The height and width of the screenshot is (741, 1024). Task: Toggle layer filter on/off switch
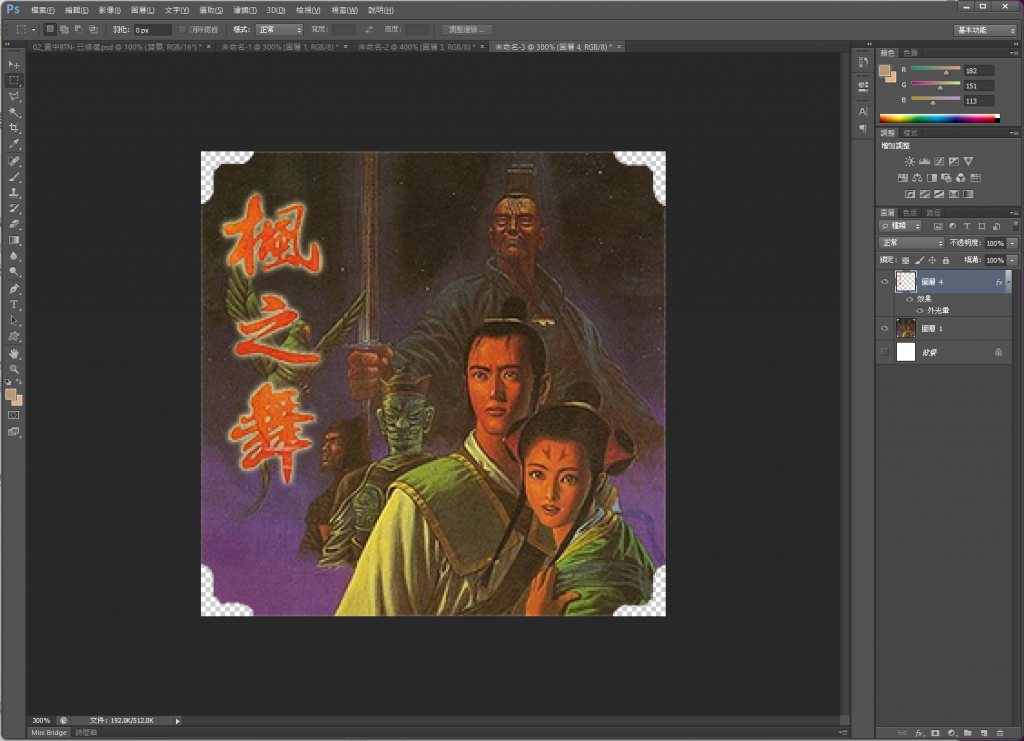pyautogui.click(x=1015, y=226)
